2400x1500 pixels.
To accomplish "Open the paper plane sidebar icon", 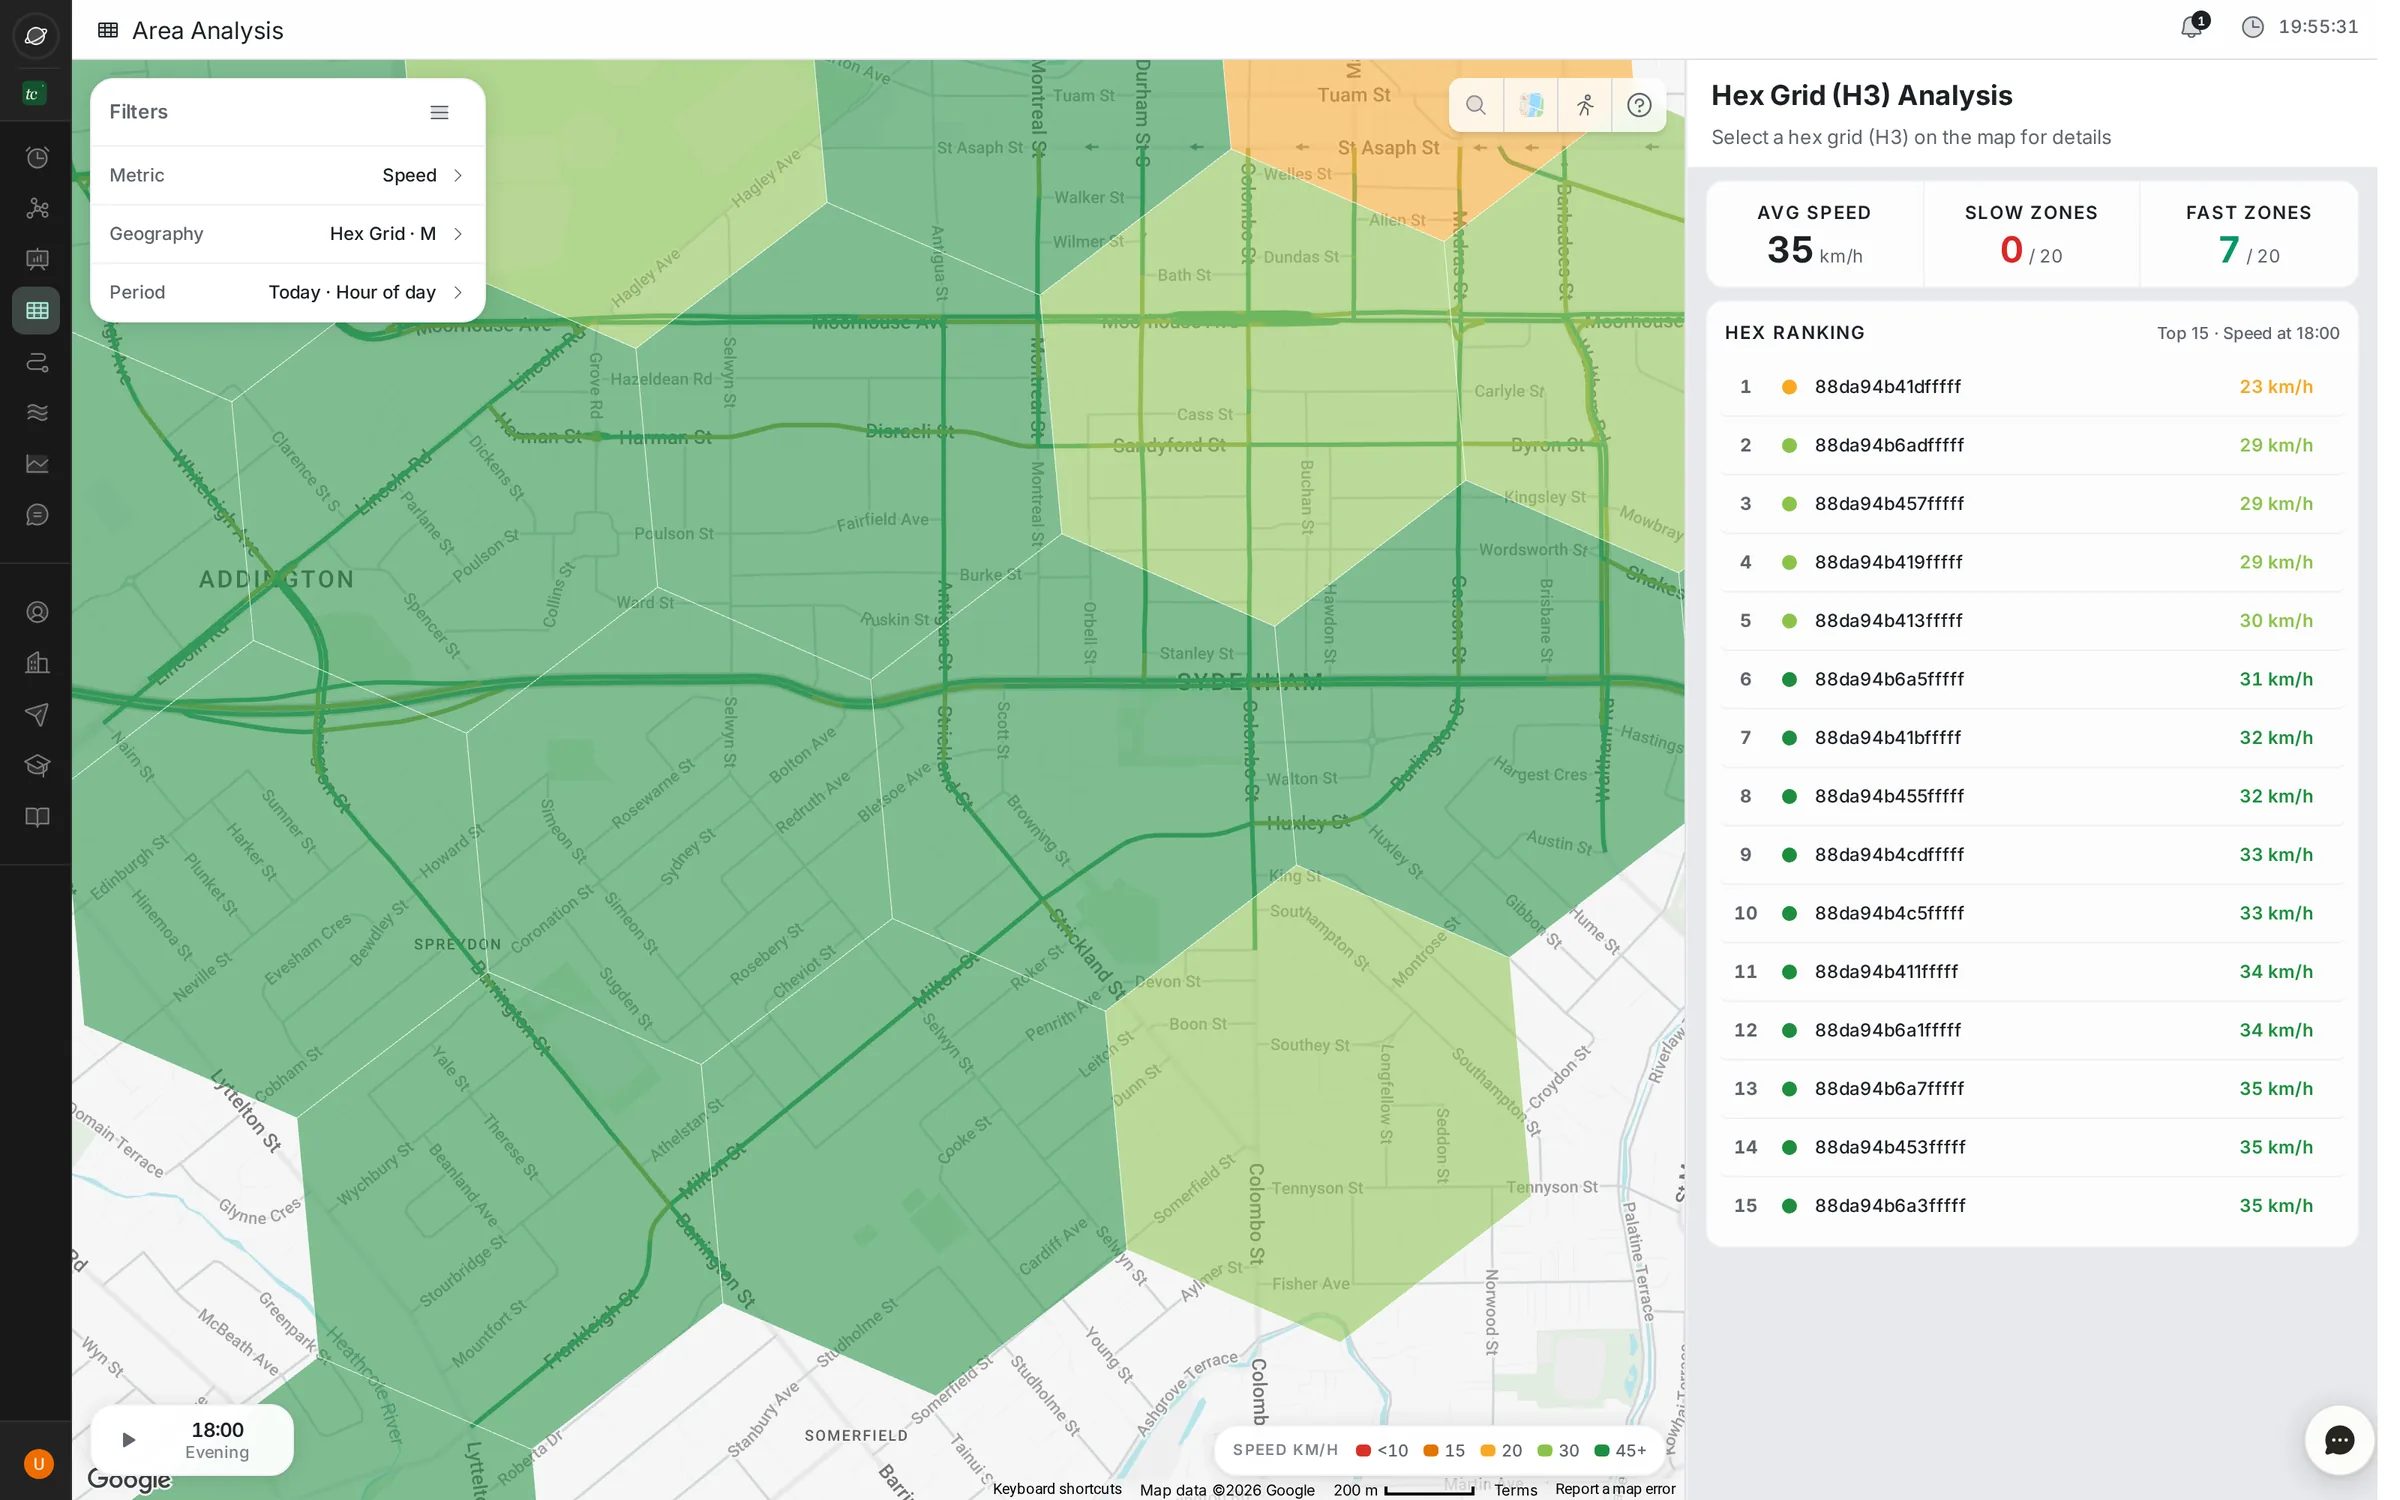I will 37,714.
